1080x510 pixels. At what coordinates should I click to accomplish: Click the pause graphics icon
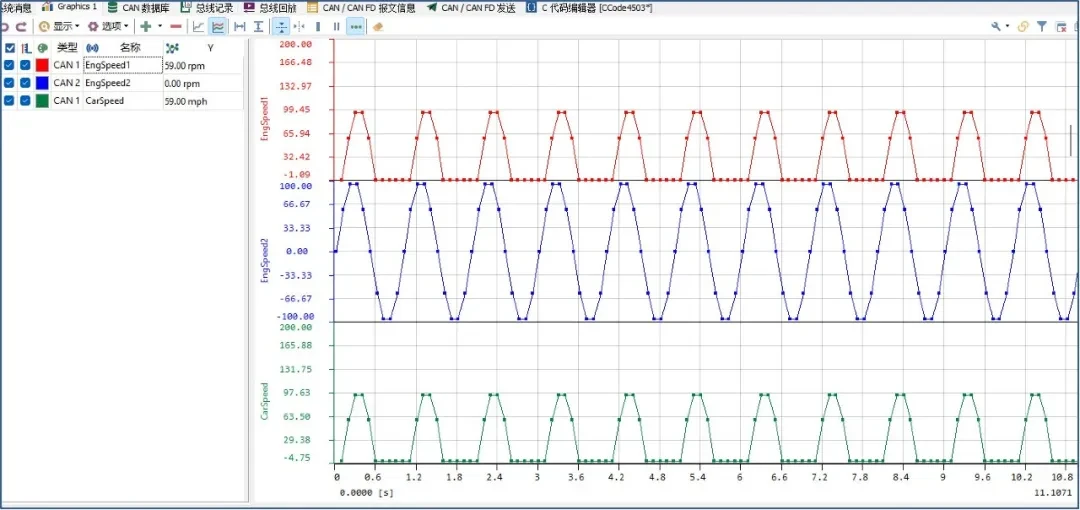tap(336, 27)
